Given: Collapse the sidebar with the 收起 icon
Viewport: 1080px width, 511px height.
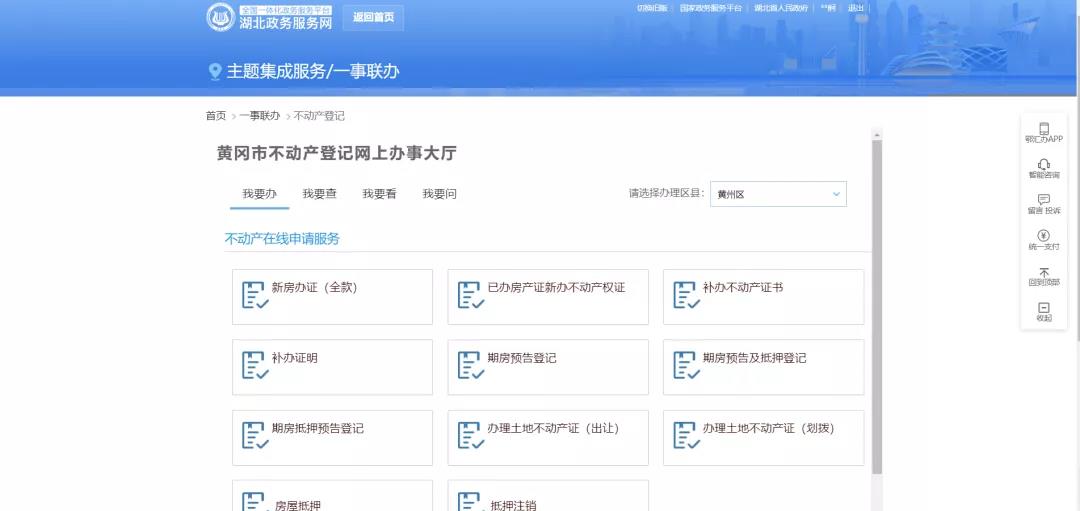Looking at the screenshot, I should click(1043, 308).
